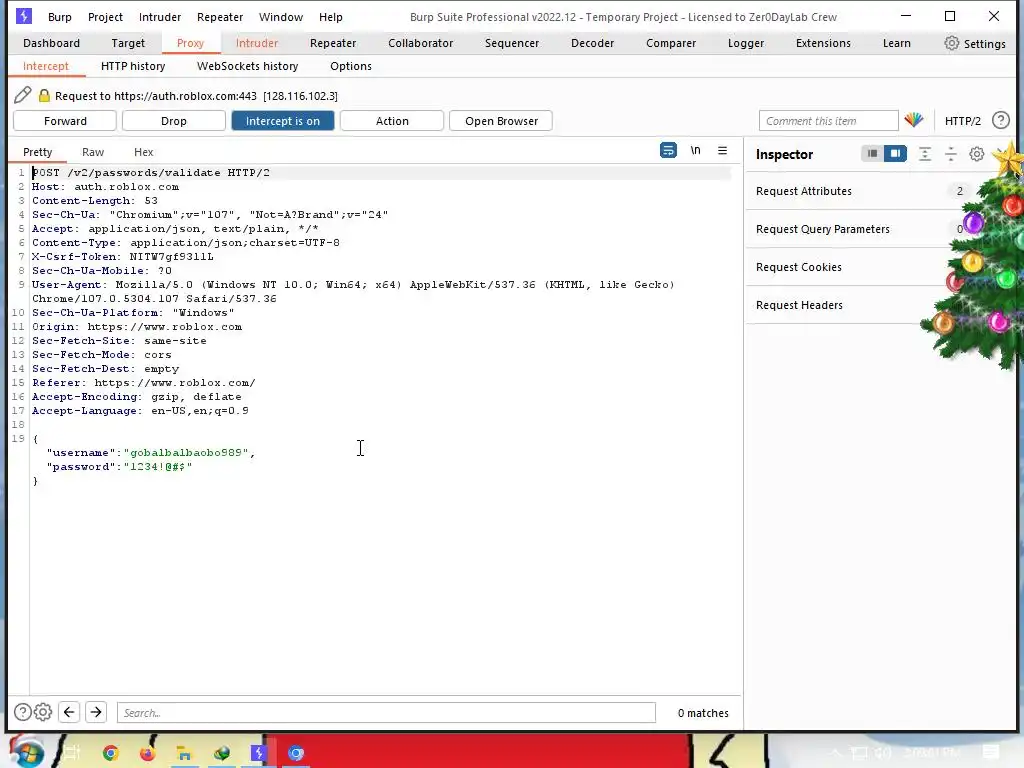Open Chrome from the taskbar
Screen dimensions: 1024x768
[110, 753]
